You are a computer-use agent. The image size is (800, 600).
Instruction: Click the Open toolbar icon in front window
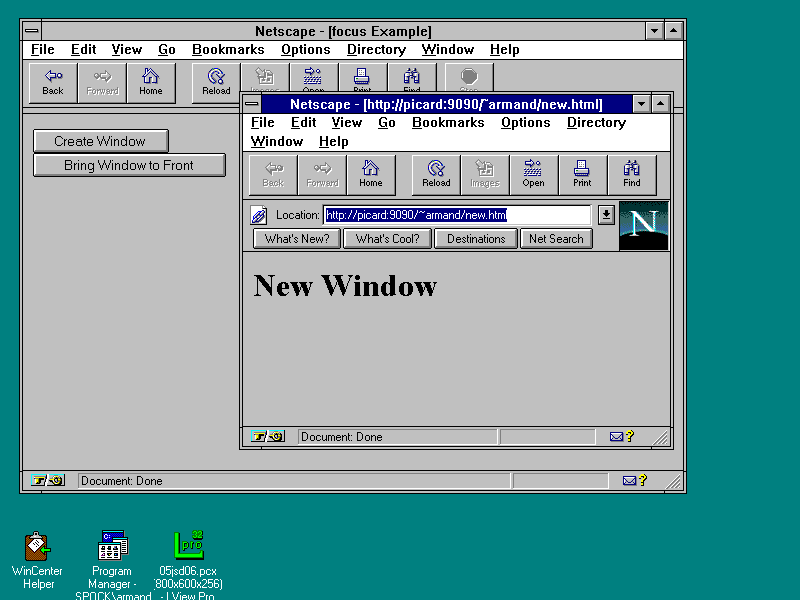(534, 174)
